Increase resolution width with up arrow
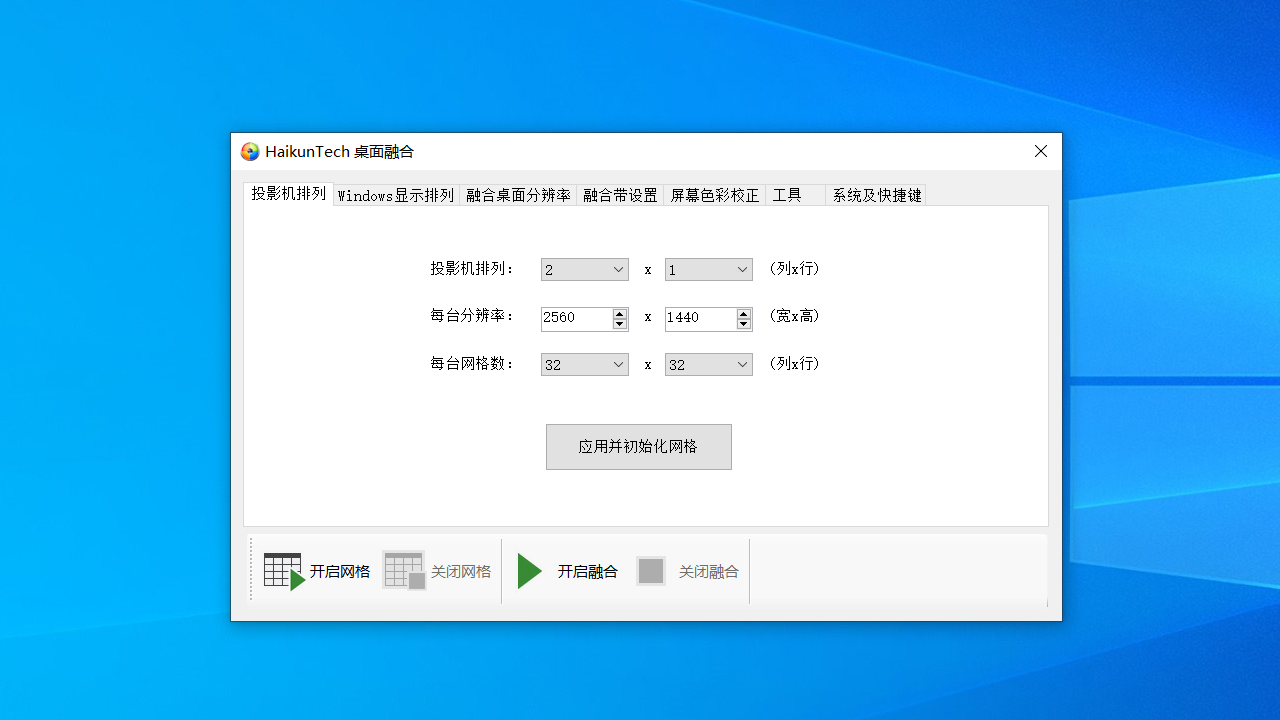Screen dimensions: 1280x720 click(x=620, y=313)
